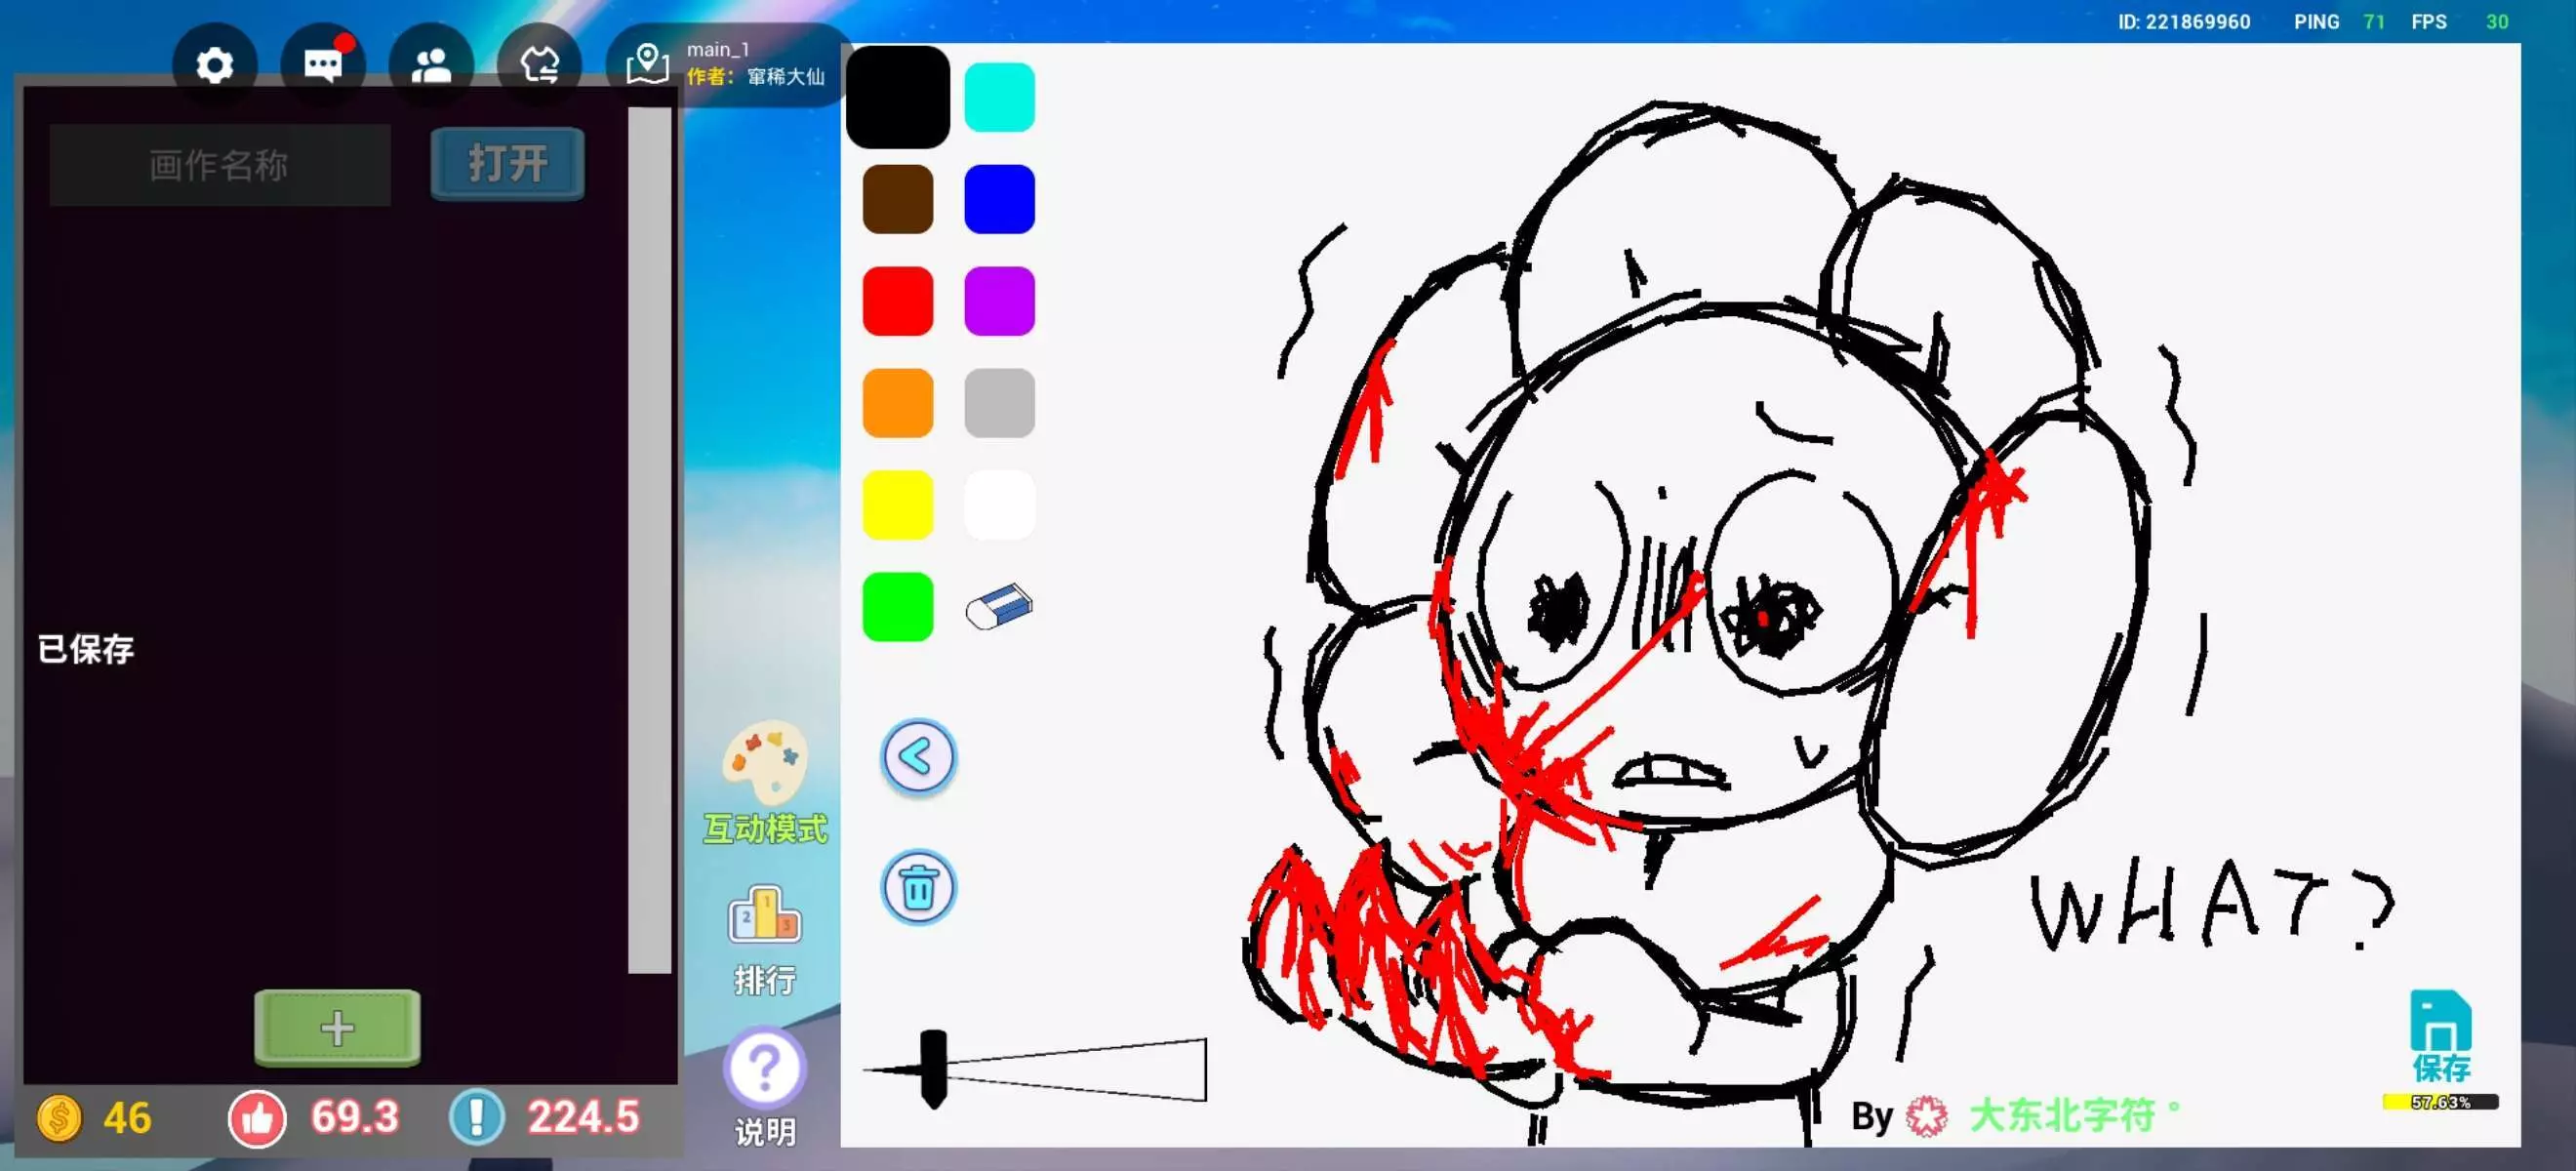Select the red color swatch
2576x1171 pixels.
897,301
